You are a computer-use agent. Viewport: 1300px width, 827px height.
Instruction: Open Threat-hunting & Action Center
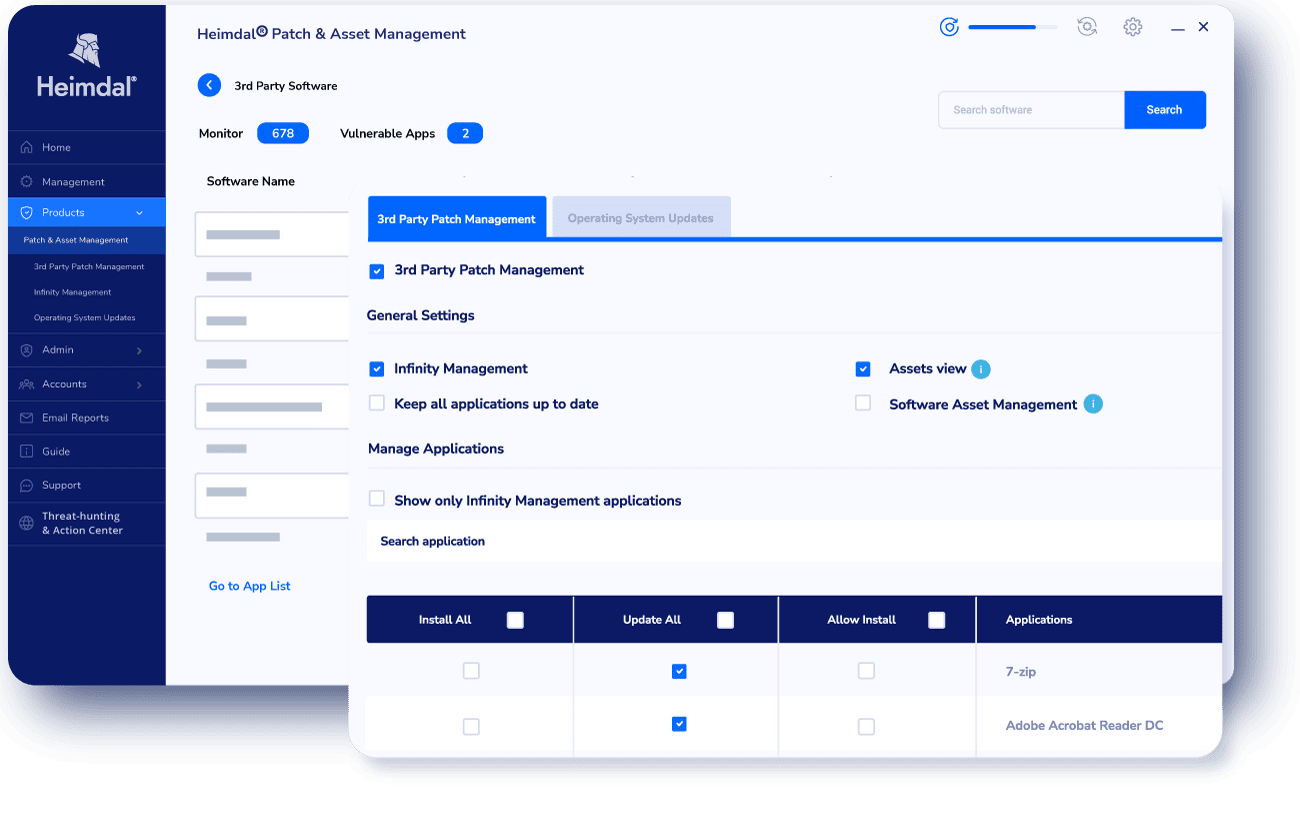(x=81, y=523)
